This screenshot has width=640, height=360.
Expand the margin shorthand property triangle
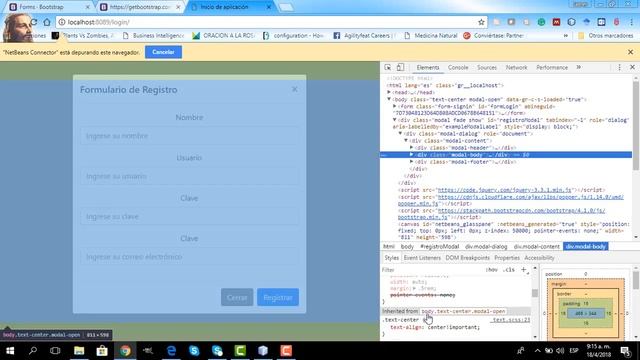(x=415, y=288)
